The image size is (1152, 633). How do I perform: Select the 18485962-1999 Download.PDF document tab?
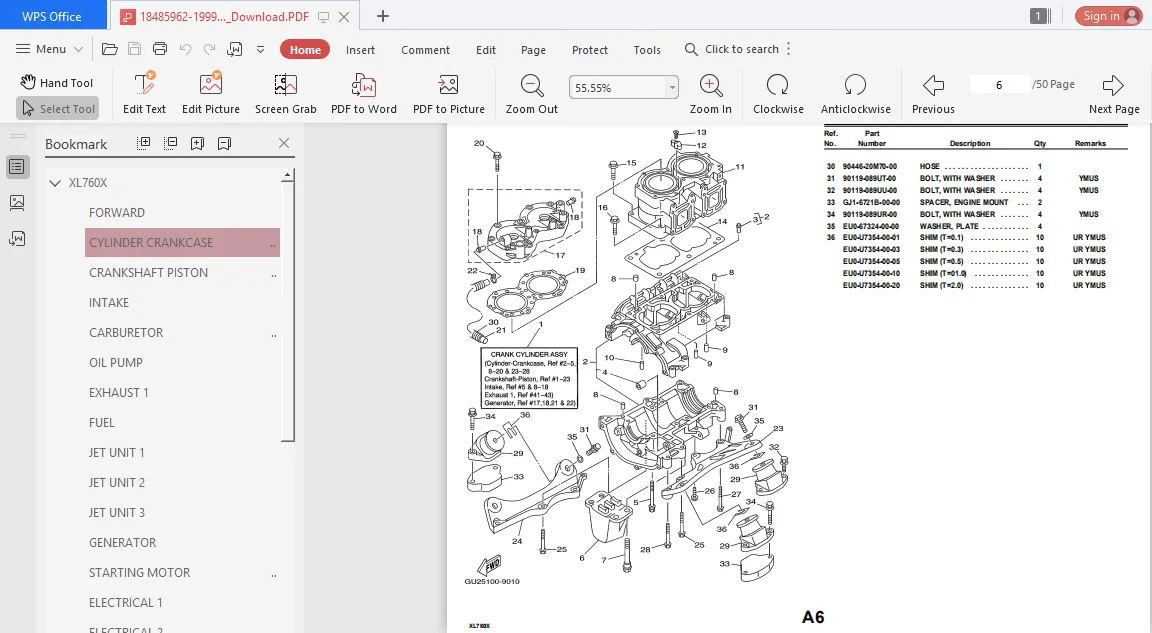click(224, 16)
